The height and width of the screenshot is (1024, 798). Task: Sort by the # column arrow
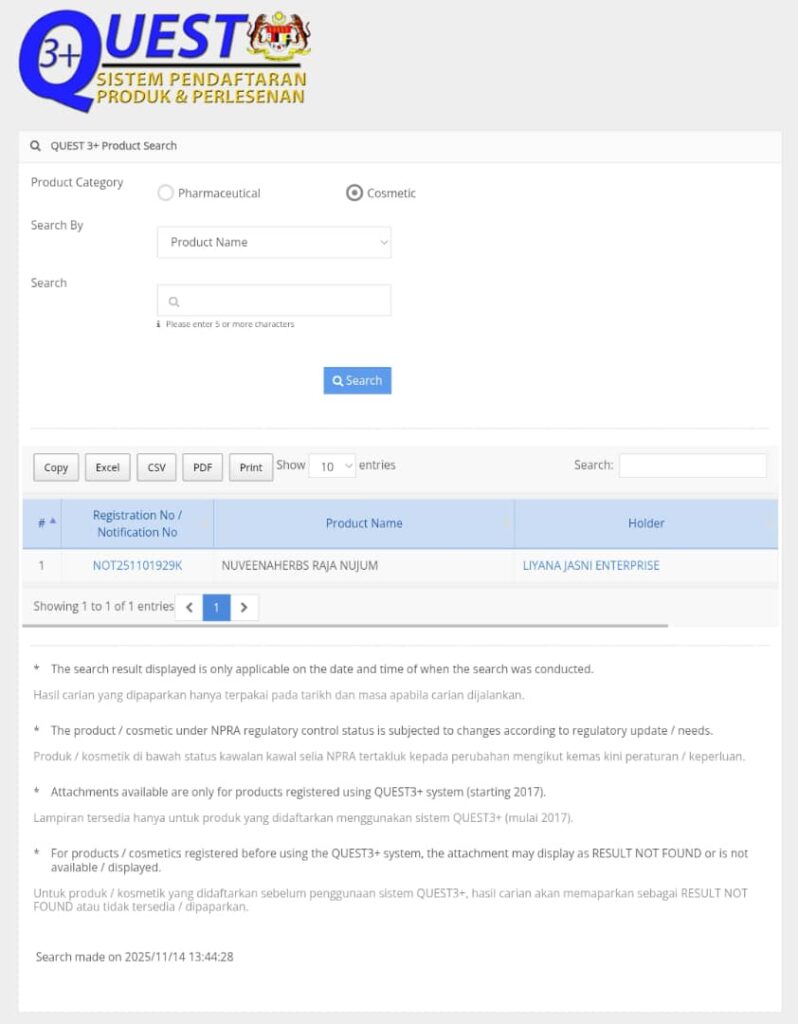click(x=52, y=523)
